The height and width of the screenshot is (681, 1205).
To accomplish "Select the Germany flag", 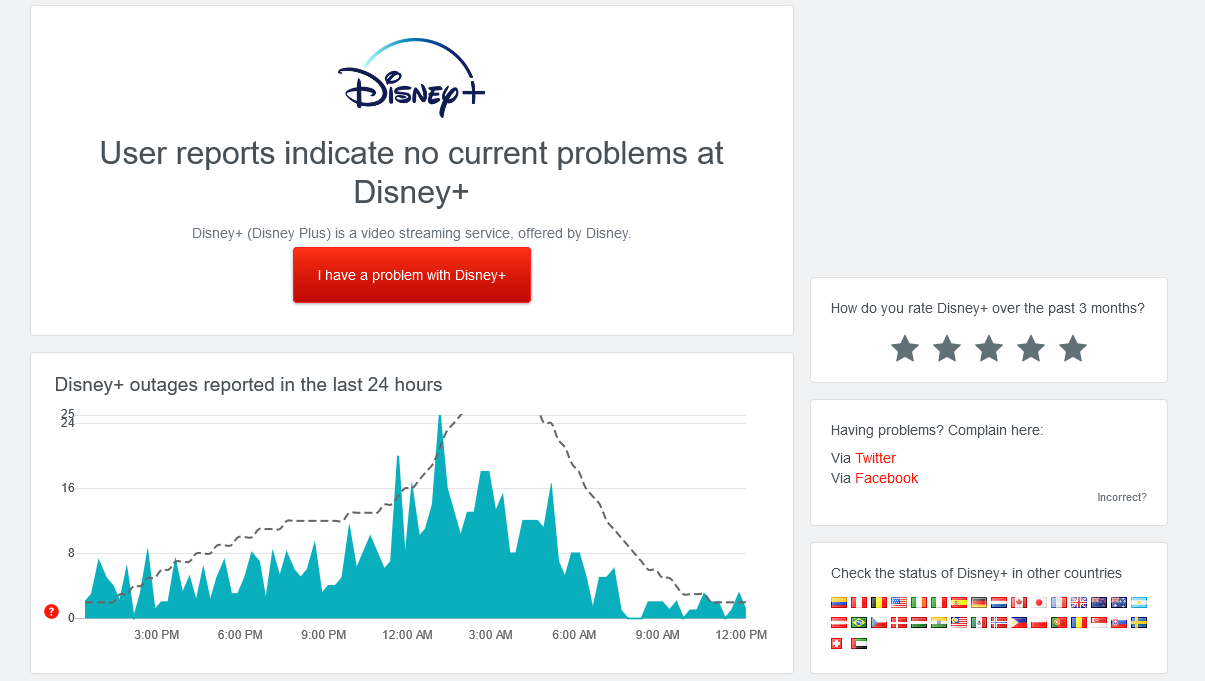I will (x=979, y=602).
